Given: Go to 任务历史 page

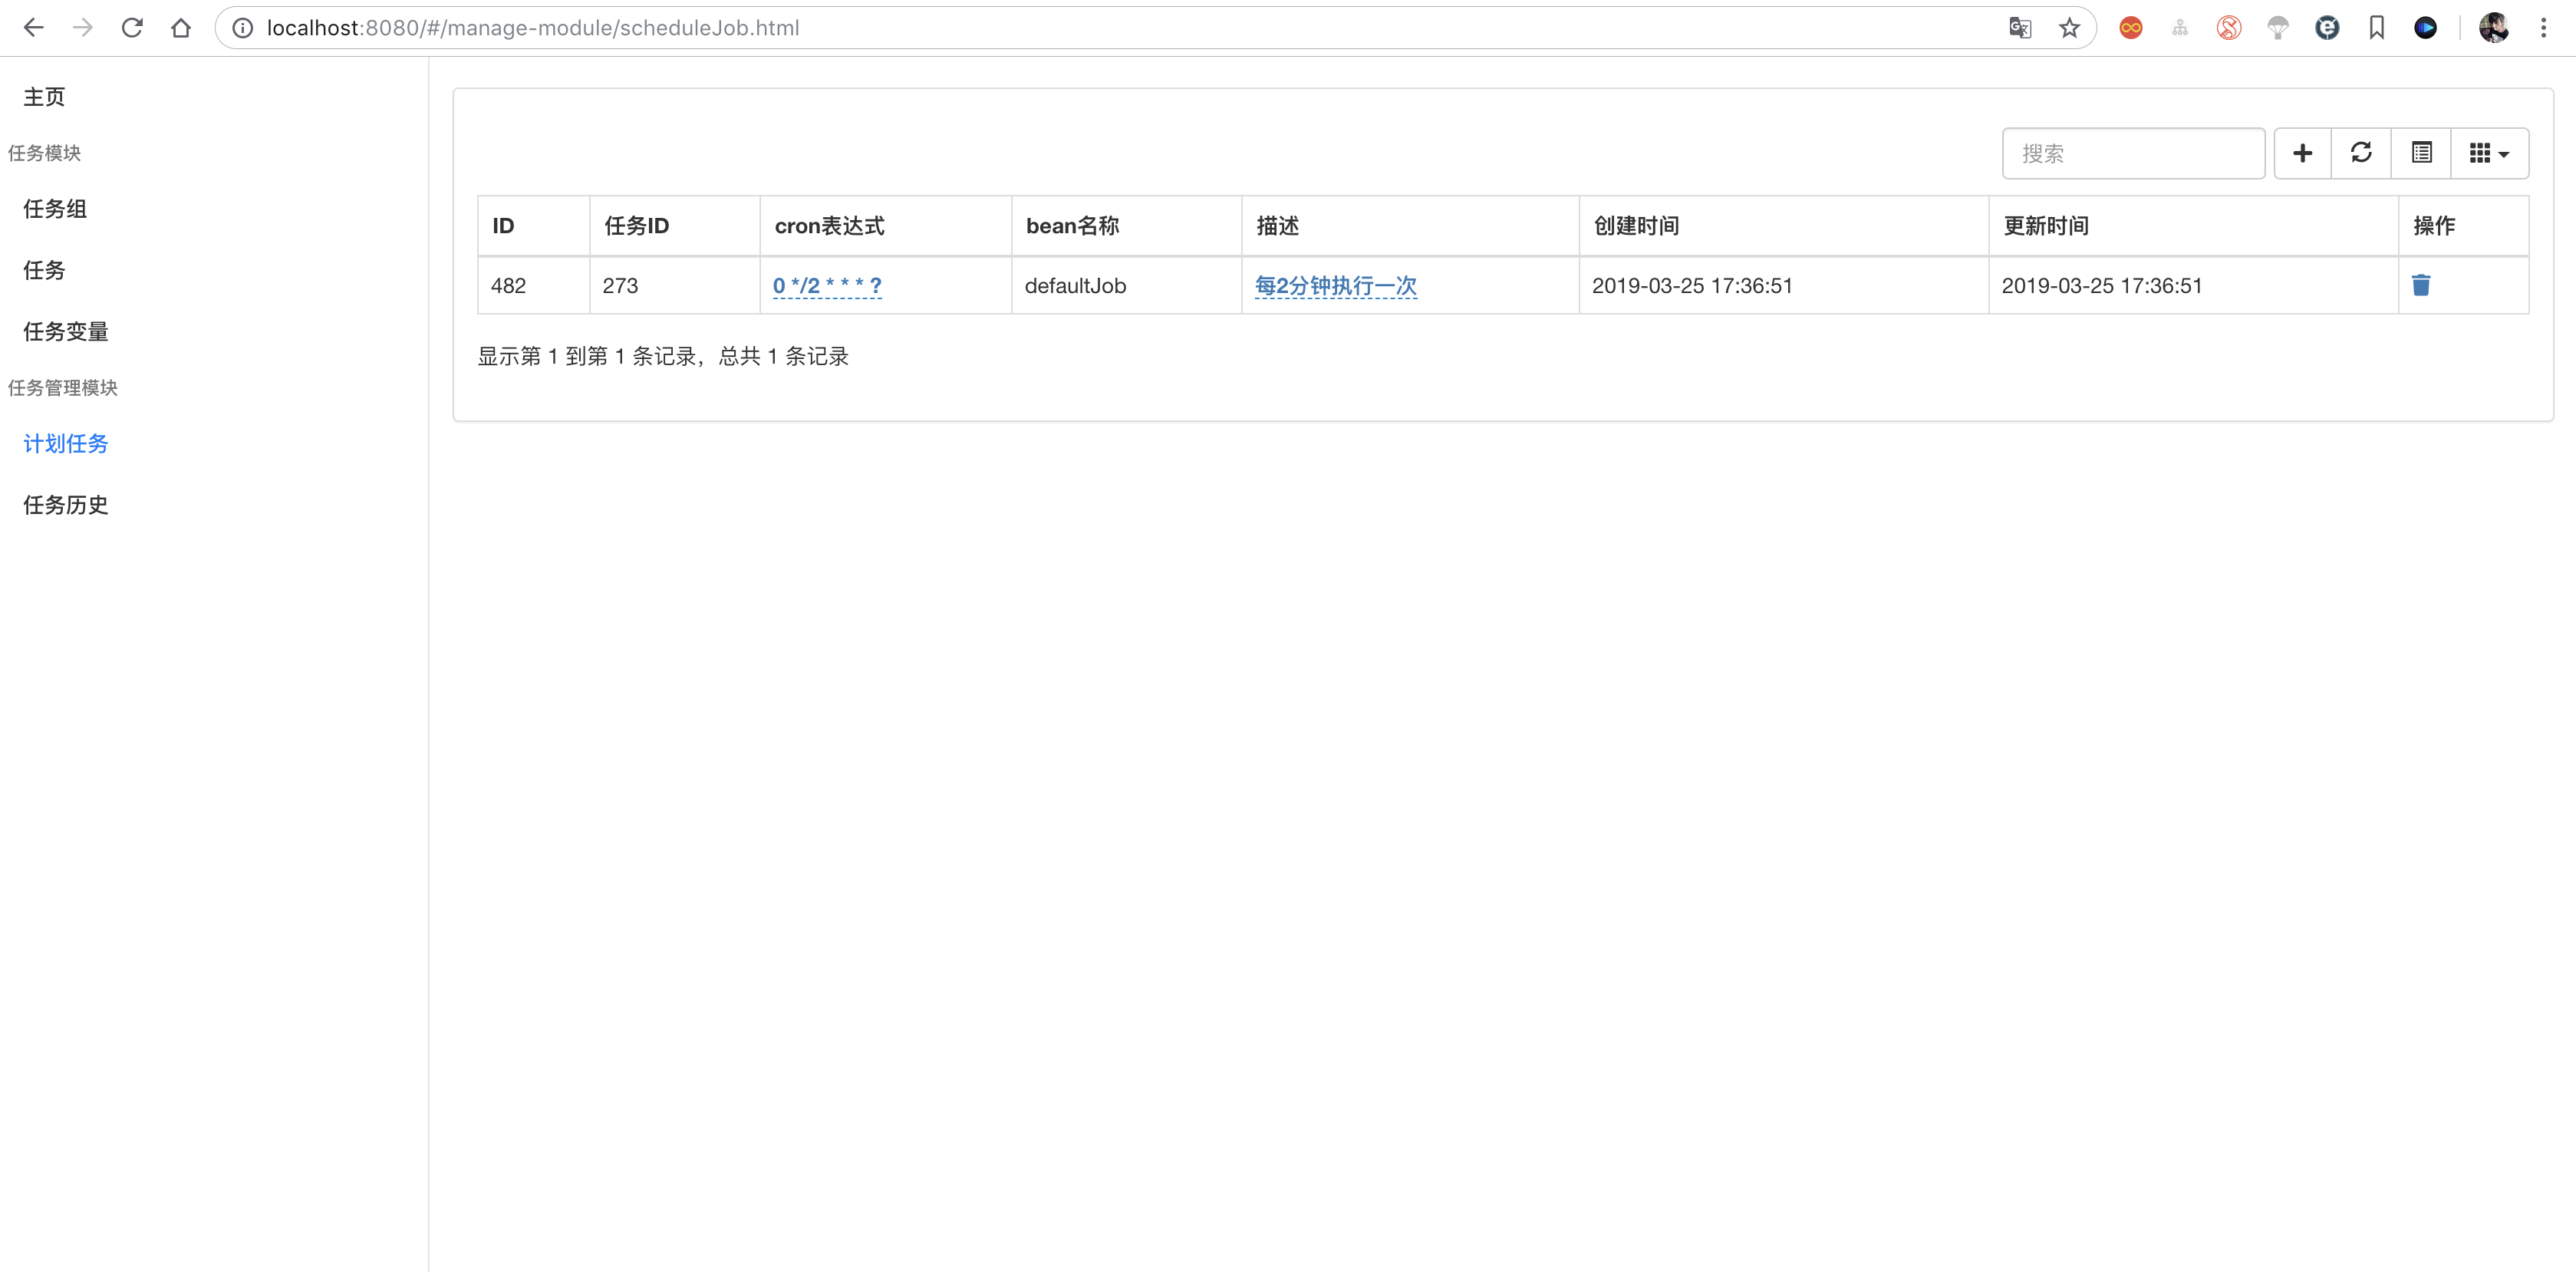Looking at the screenshot, I should click(x=66, y=505).
